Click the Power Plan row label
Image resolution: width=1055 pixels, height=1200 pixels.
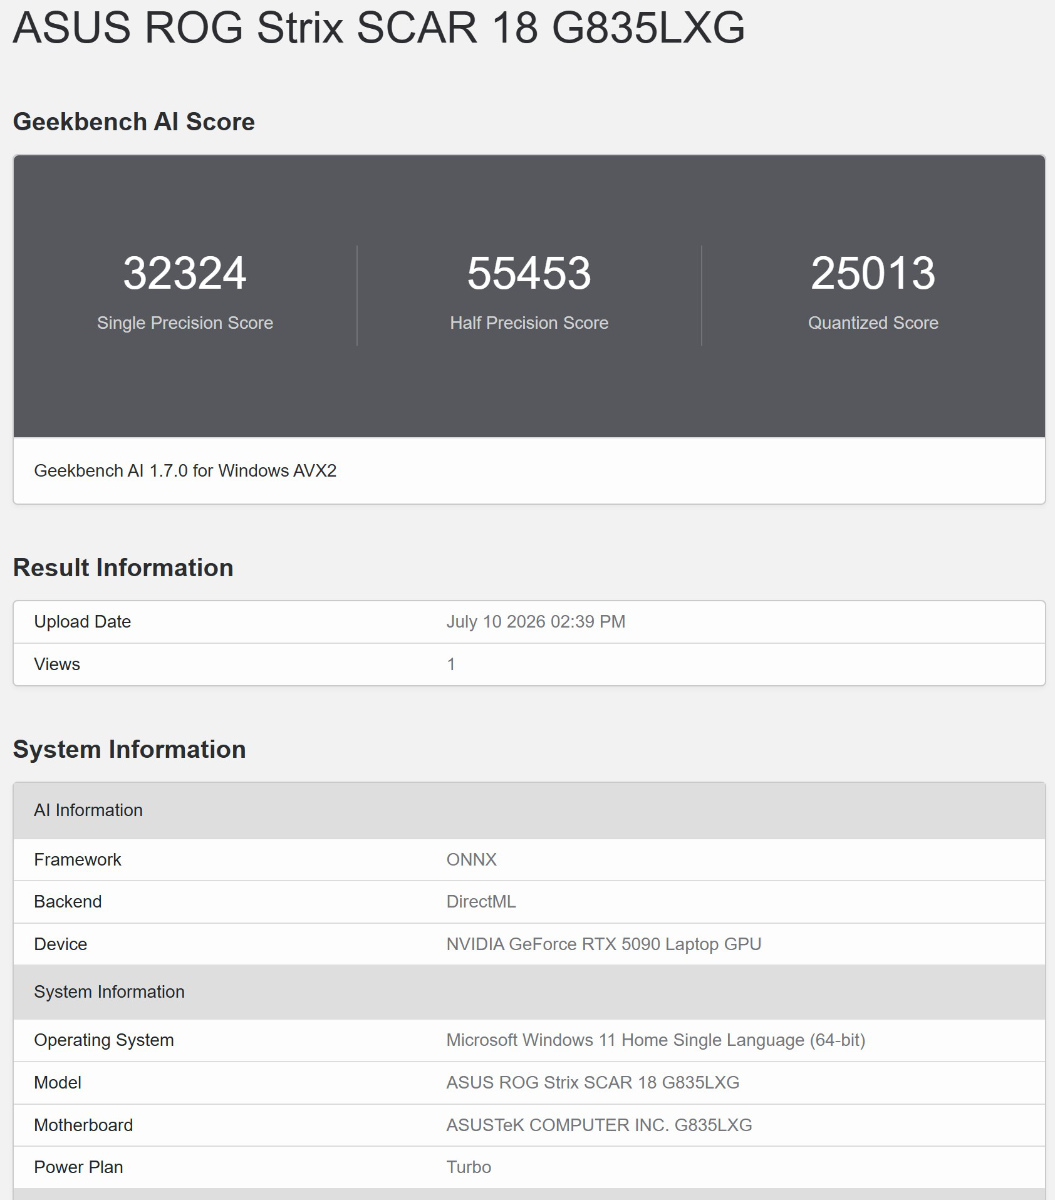(x=78, y=1167)
